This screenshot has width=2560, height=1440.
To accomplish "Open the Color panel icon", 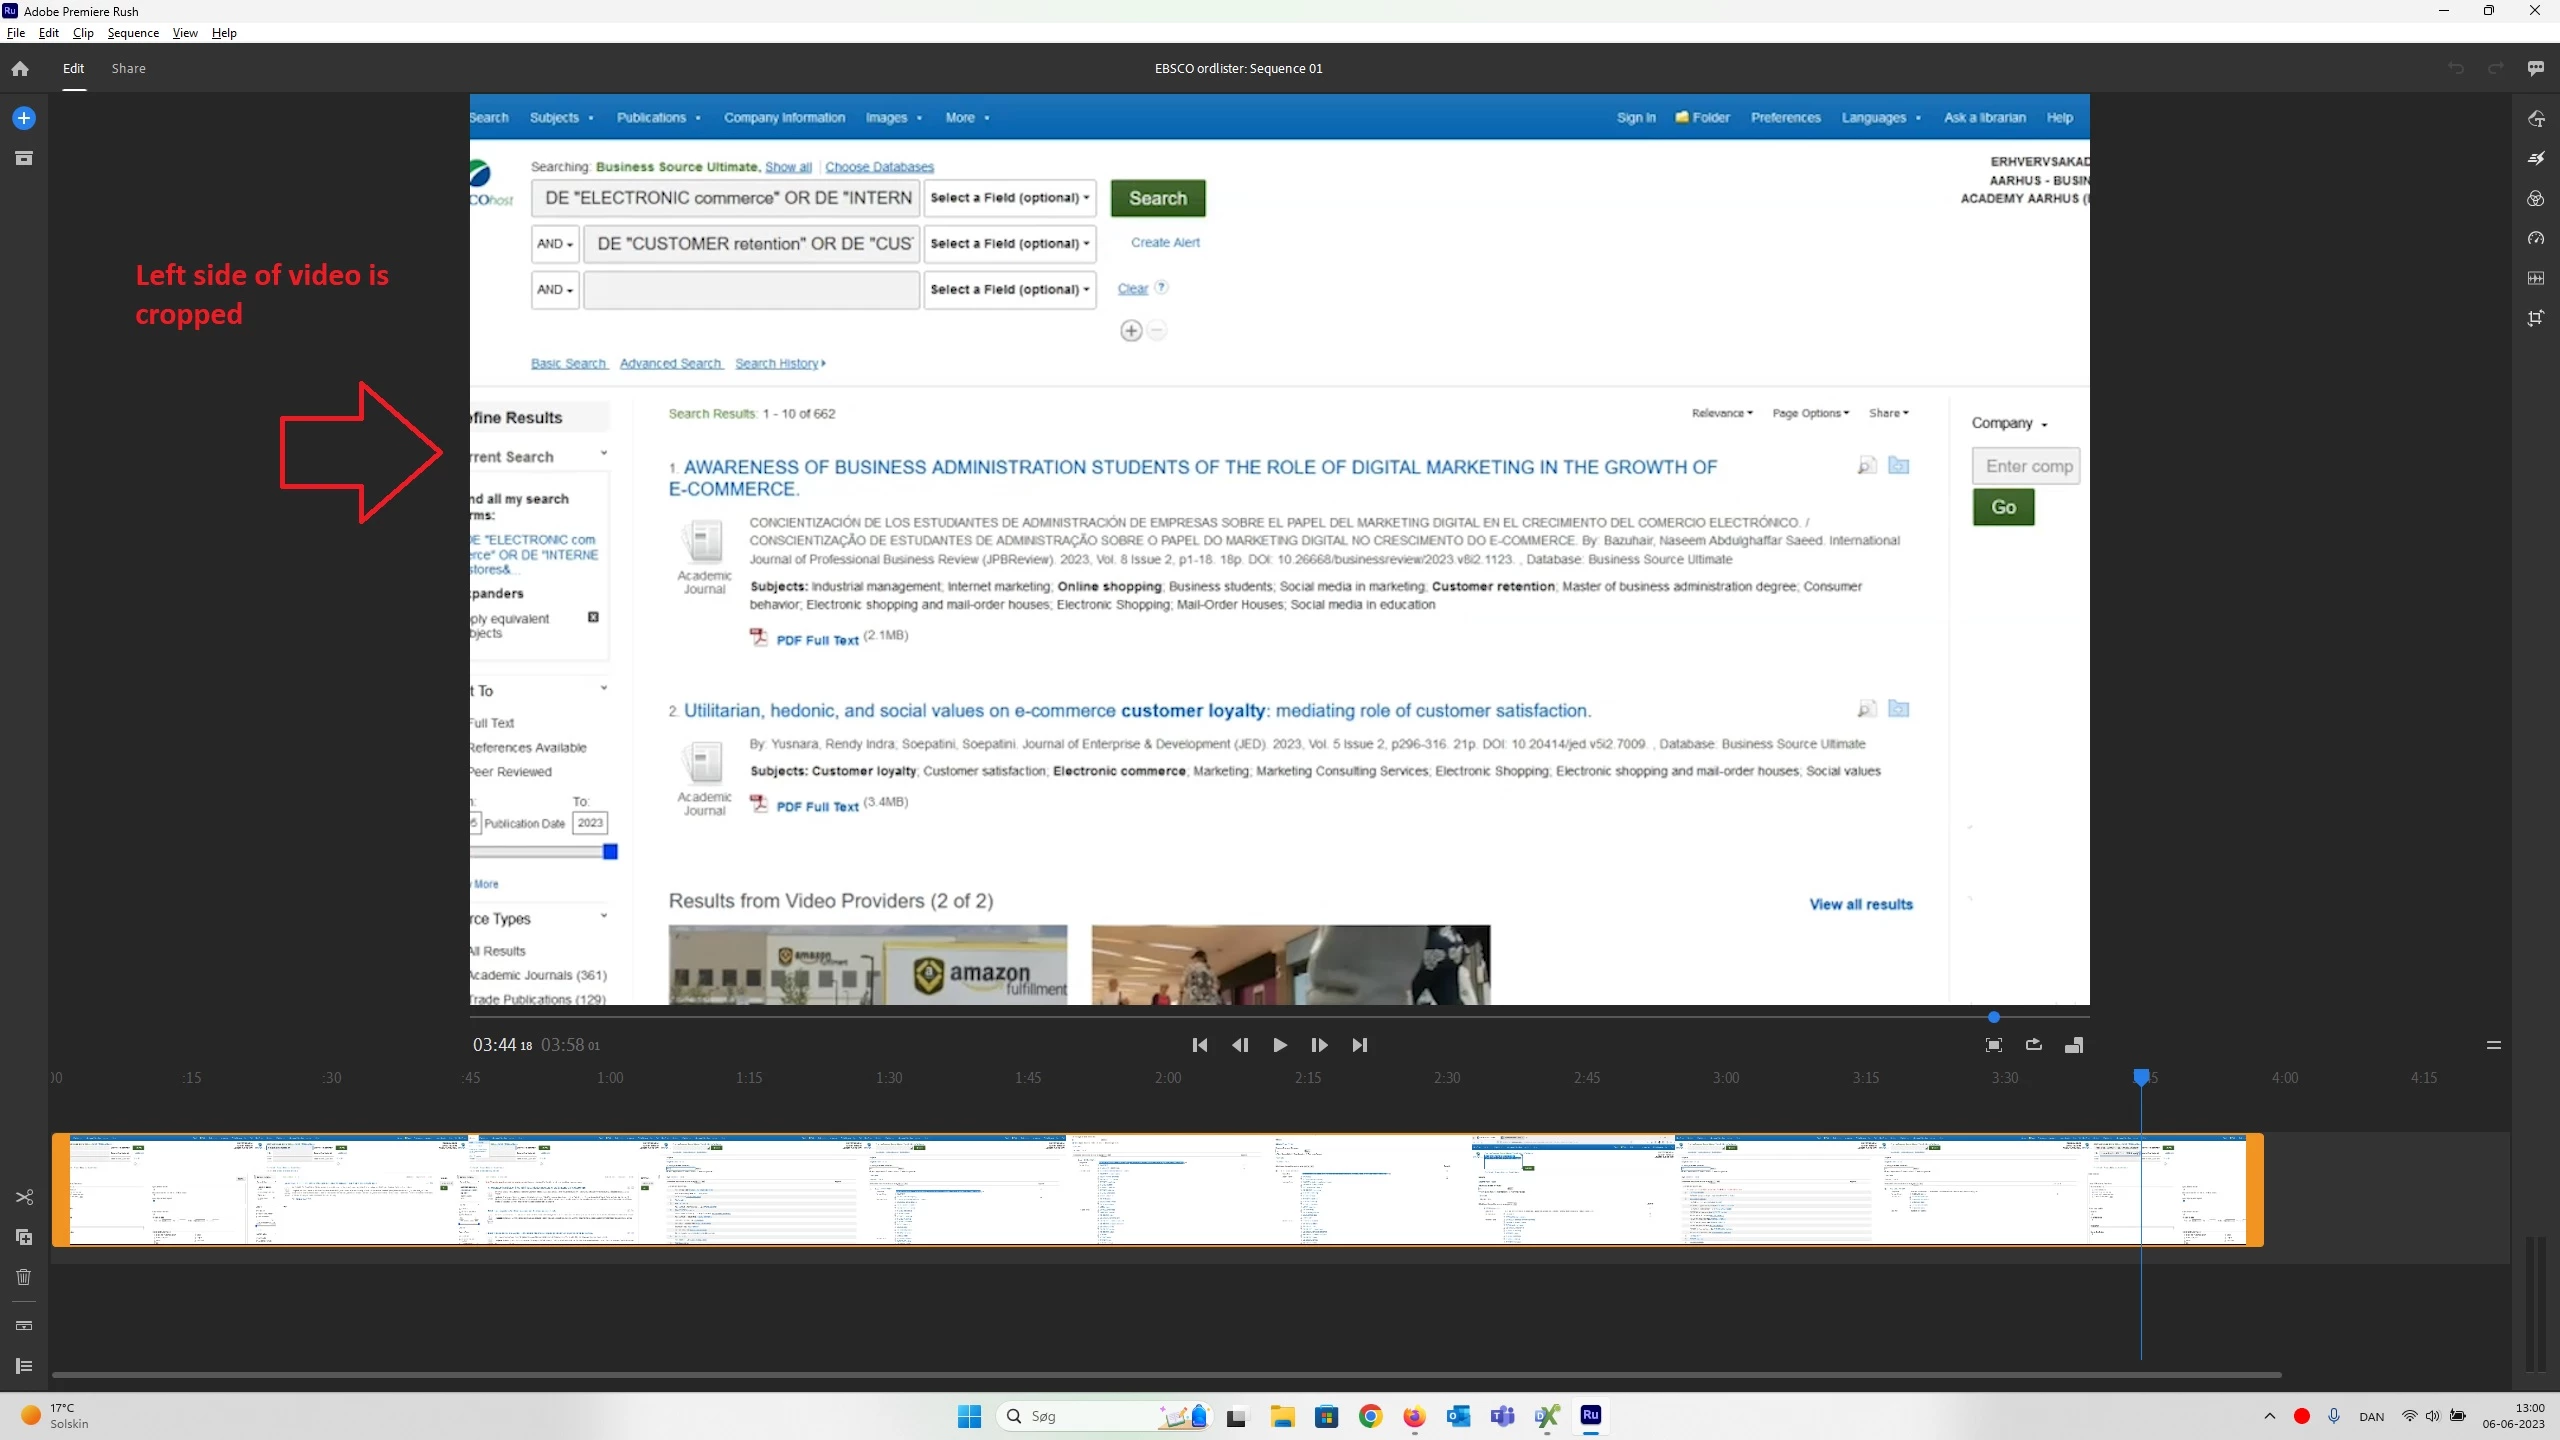I will coord(2536,198).
